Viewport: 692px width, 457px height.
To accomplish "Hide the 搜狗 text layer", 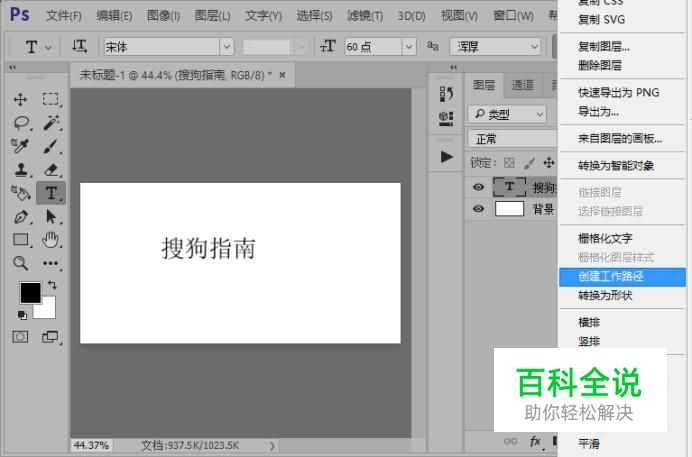I will pyautogui.click(x=478, y=187).
